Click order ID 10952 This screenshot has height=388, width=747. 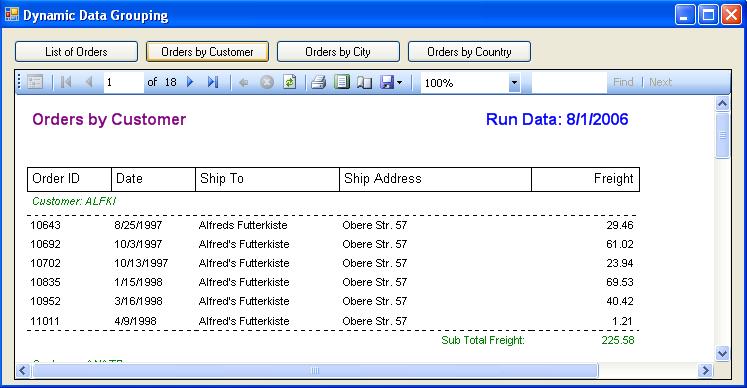pyautogui.click(x=45, y=301)
